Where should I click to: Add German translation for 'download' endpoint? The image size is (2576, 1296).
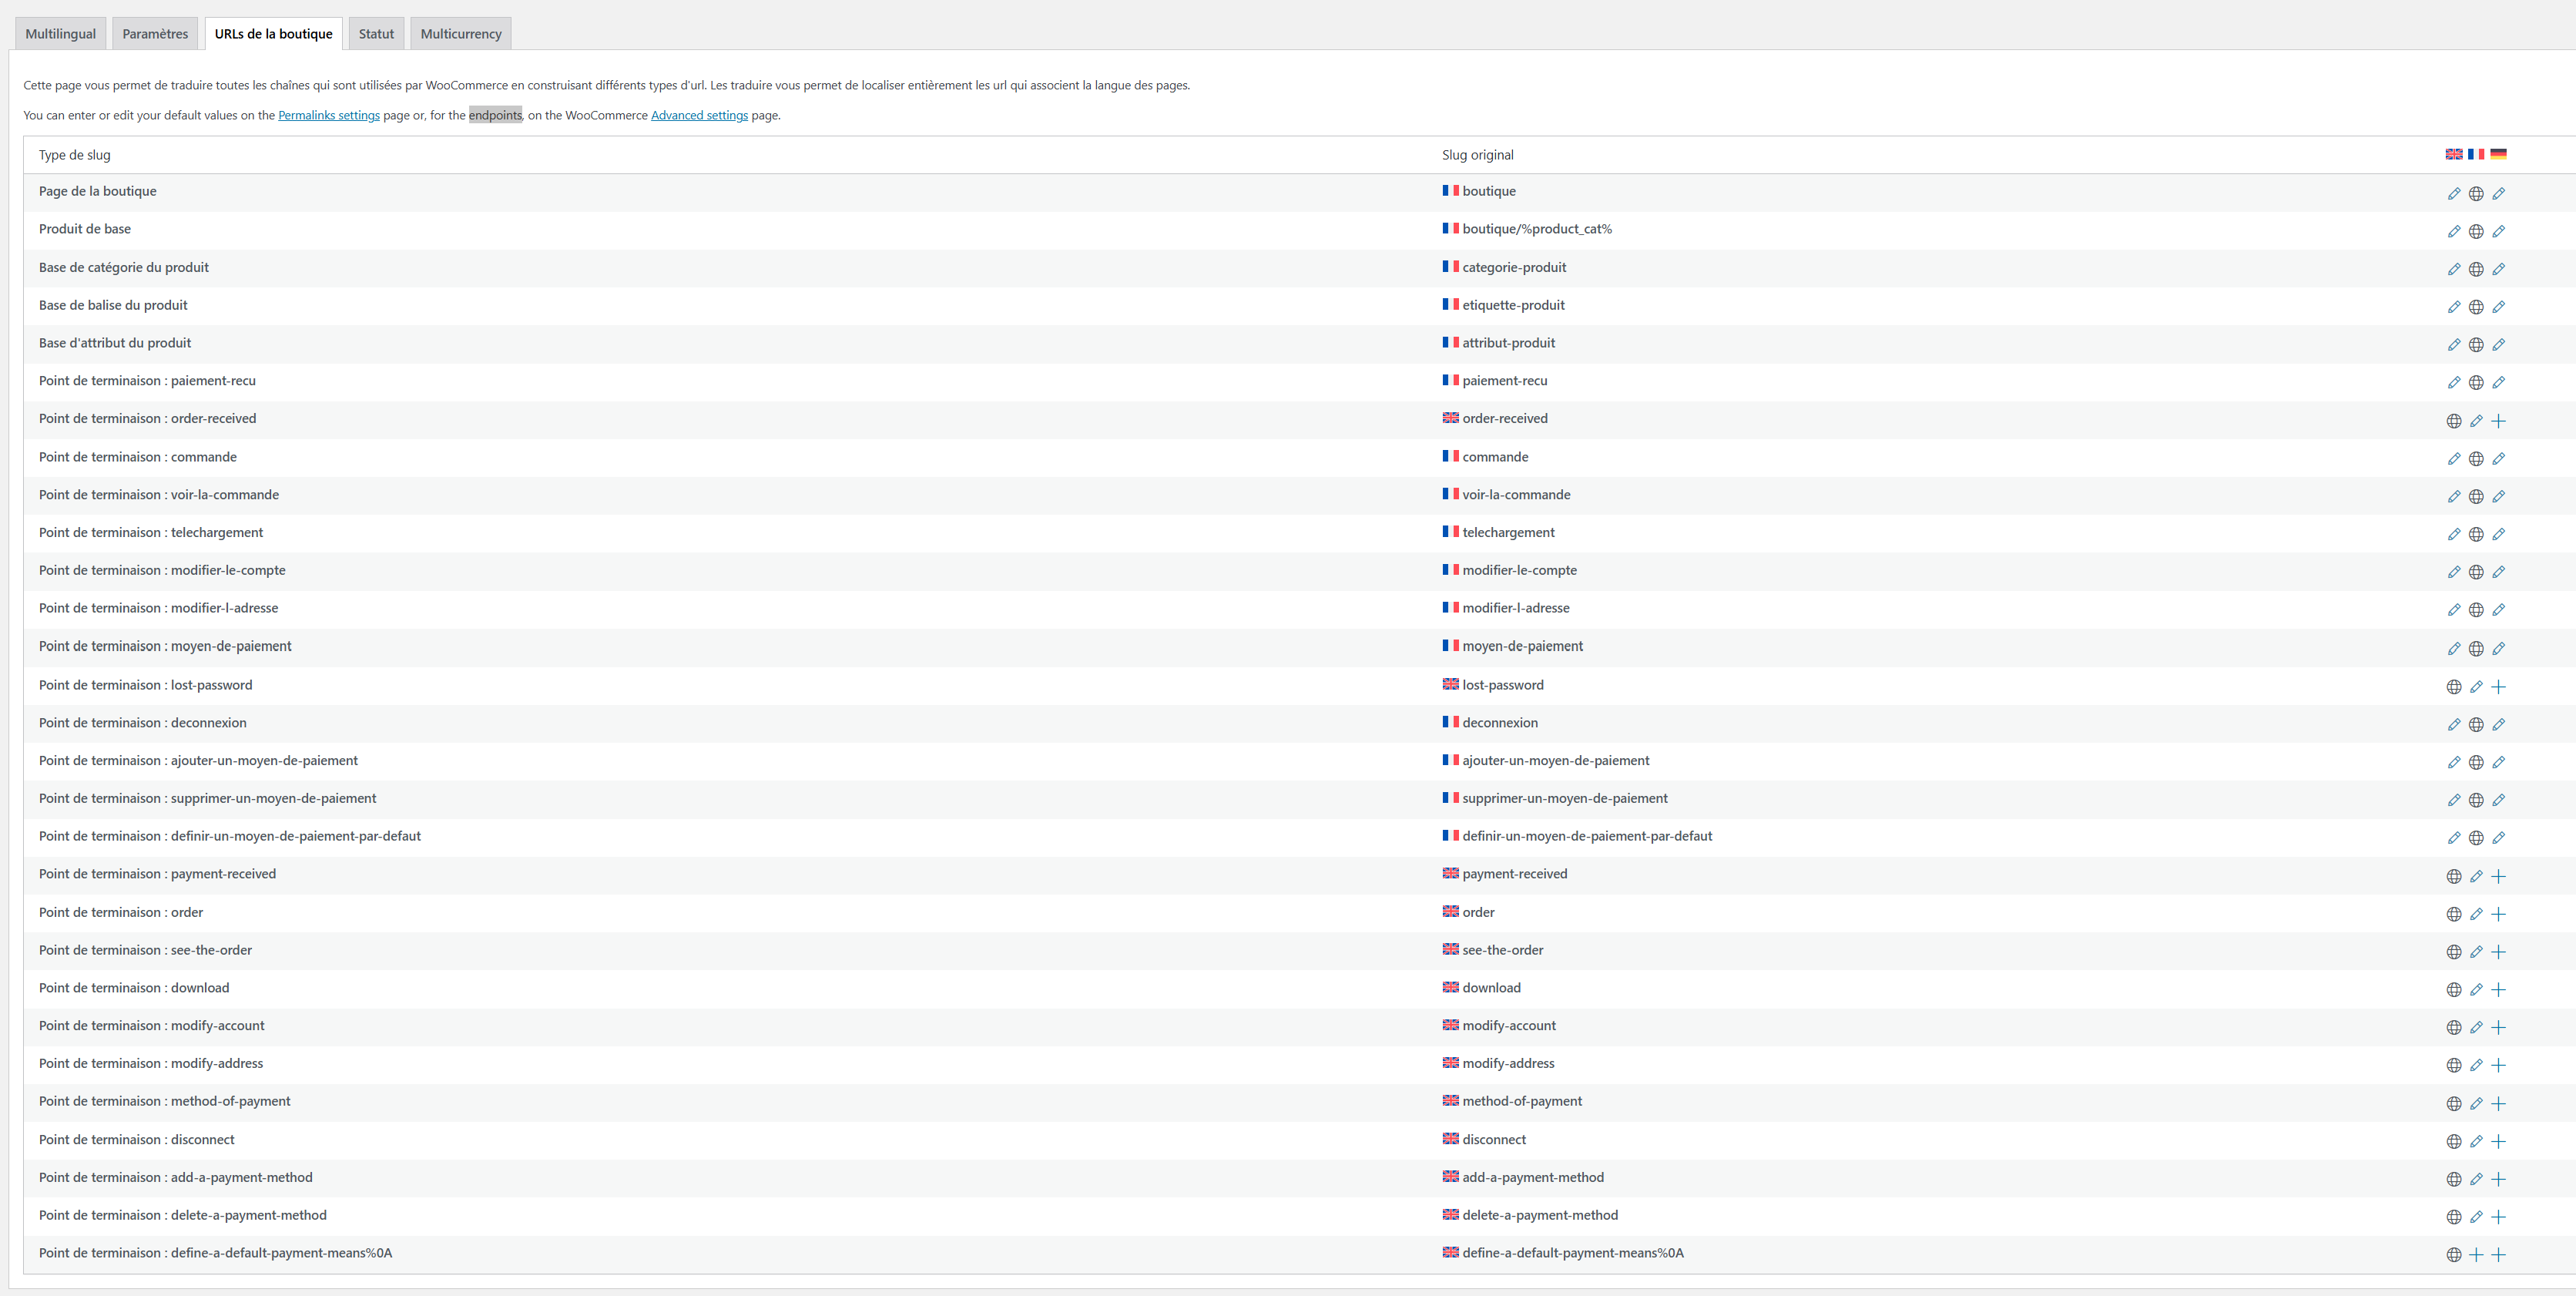point(2498,990)
